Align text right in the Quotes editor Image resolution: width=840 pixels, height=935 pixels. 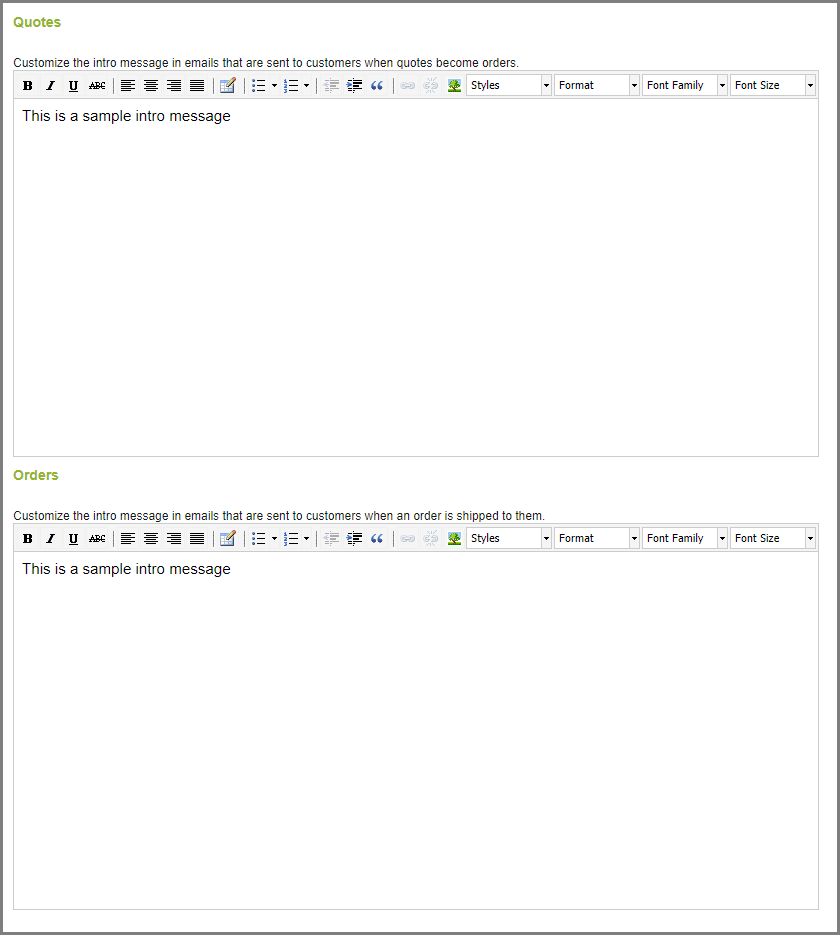click(x=174, y=85)
